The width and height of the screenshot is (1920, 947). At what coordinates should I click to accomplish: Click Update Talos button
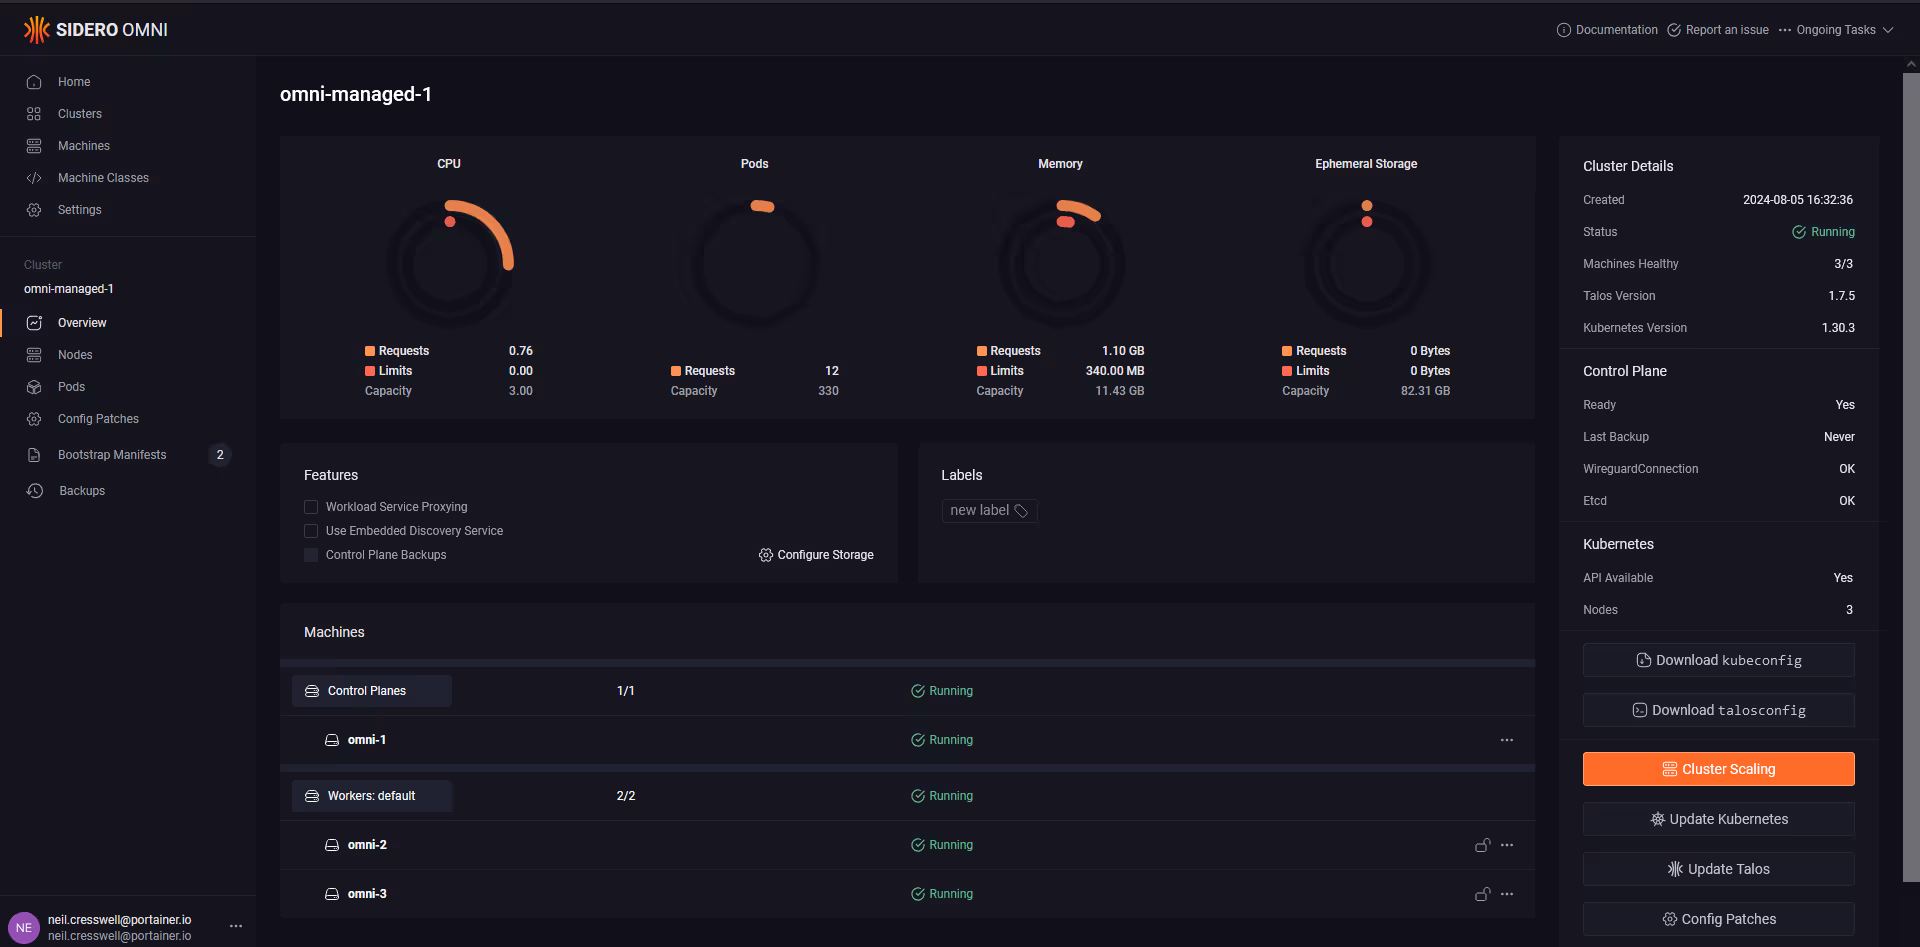[x=1718, y=869]
